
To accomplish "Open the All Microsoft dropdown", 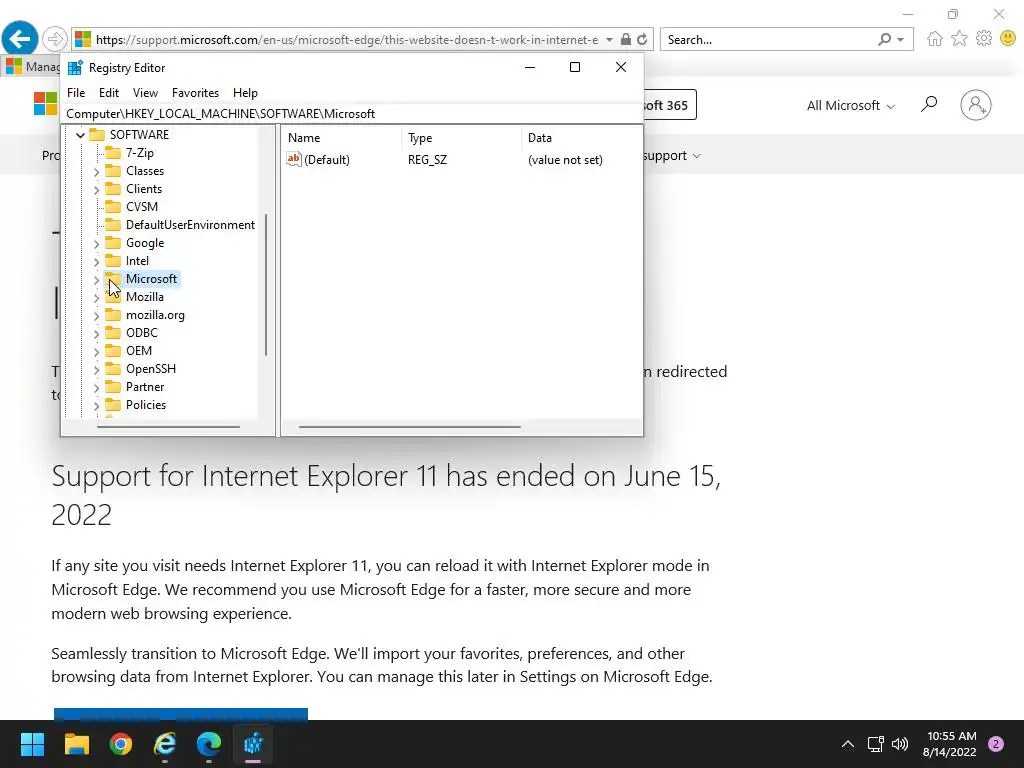I will pos(850,105).
